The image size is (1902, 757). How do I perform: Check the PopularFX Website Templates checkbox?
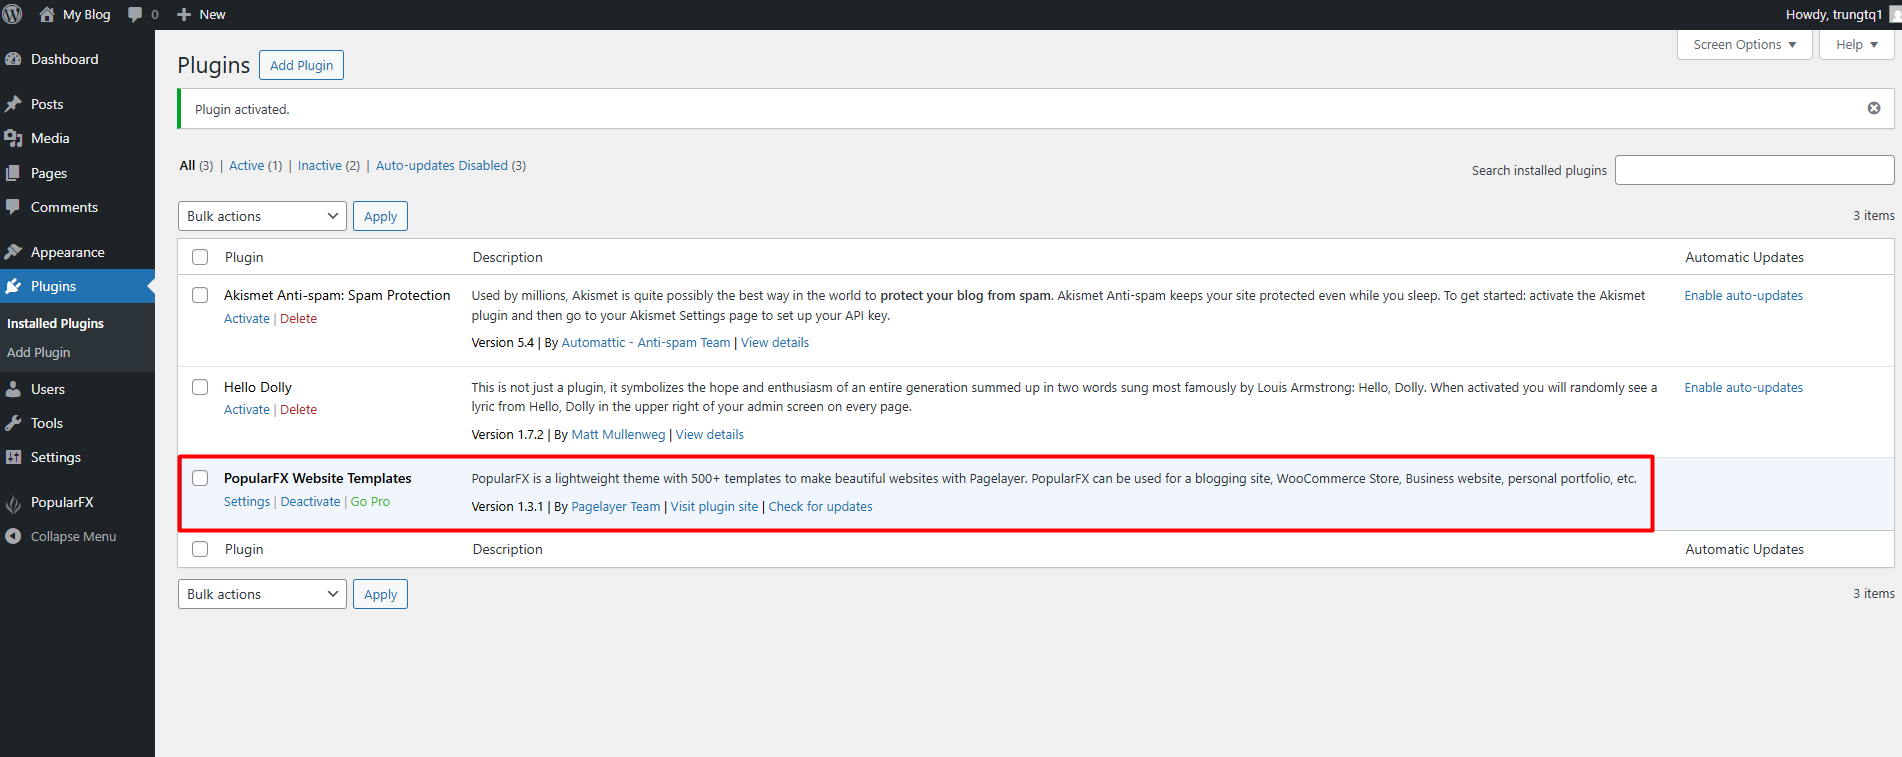pyautogui.click(x=200, y=478)
